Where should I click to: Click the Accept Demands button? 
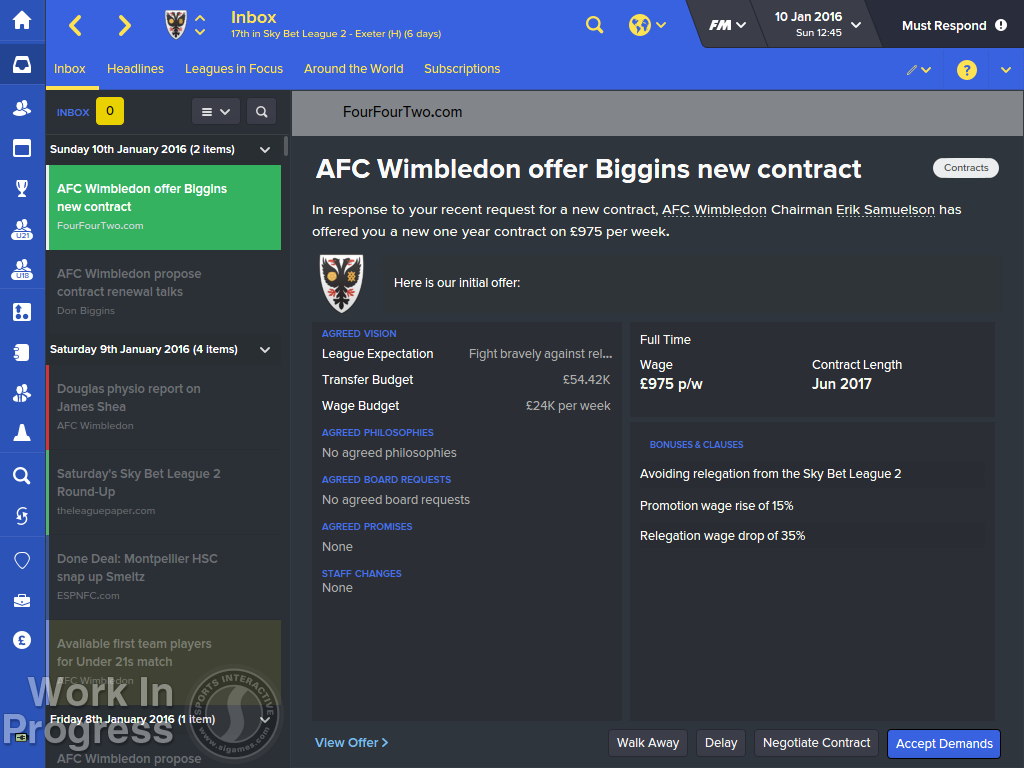(x=944, y=743)
